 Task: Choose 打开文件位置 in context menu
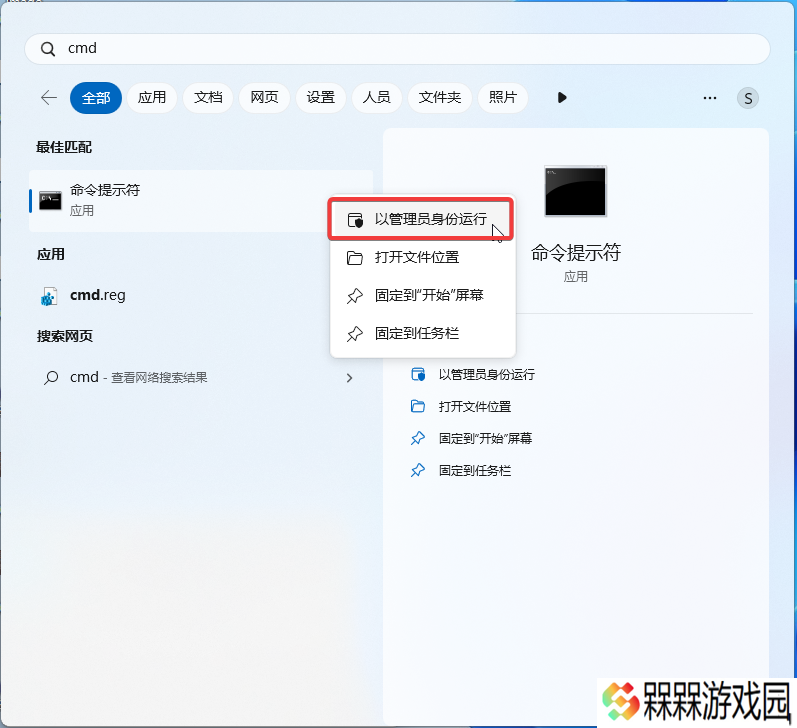(x=423, y=257)
